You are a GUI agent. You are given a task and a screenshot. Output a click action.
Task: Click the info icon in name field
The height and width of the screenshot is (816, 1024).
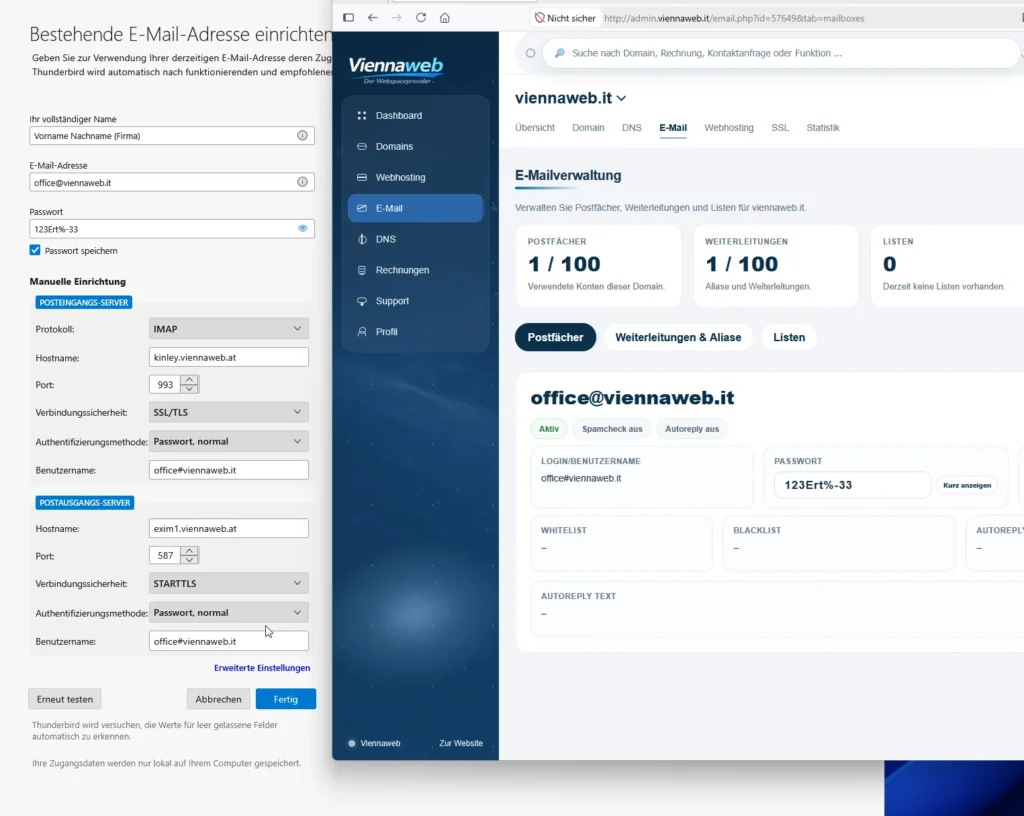click(302, 135)
